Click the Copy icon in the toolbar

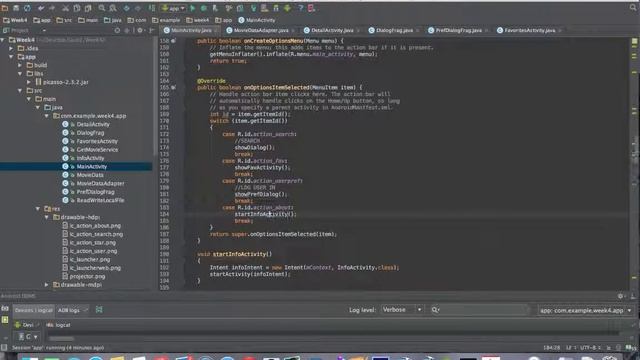point(76,8)
